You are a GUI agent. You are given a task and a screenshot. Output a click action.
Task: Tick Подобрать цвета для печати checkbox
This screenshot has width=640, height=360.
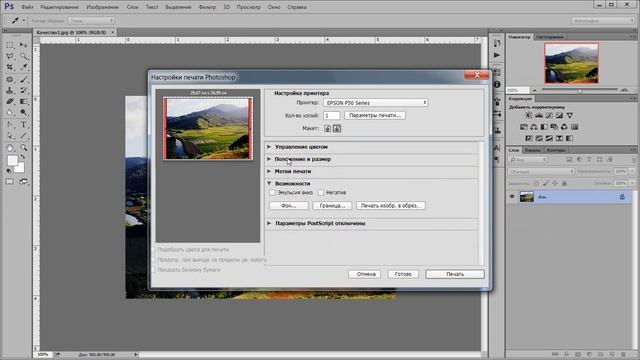154,249
